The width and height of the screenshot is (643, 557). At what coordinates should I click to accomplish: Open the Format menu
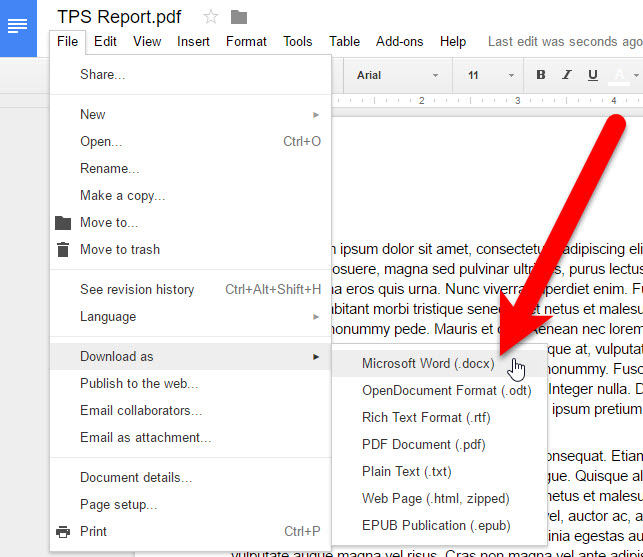click(246, 42)
